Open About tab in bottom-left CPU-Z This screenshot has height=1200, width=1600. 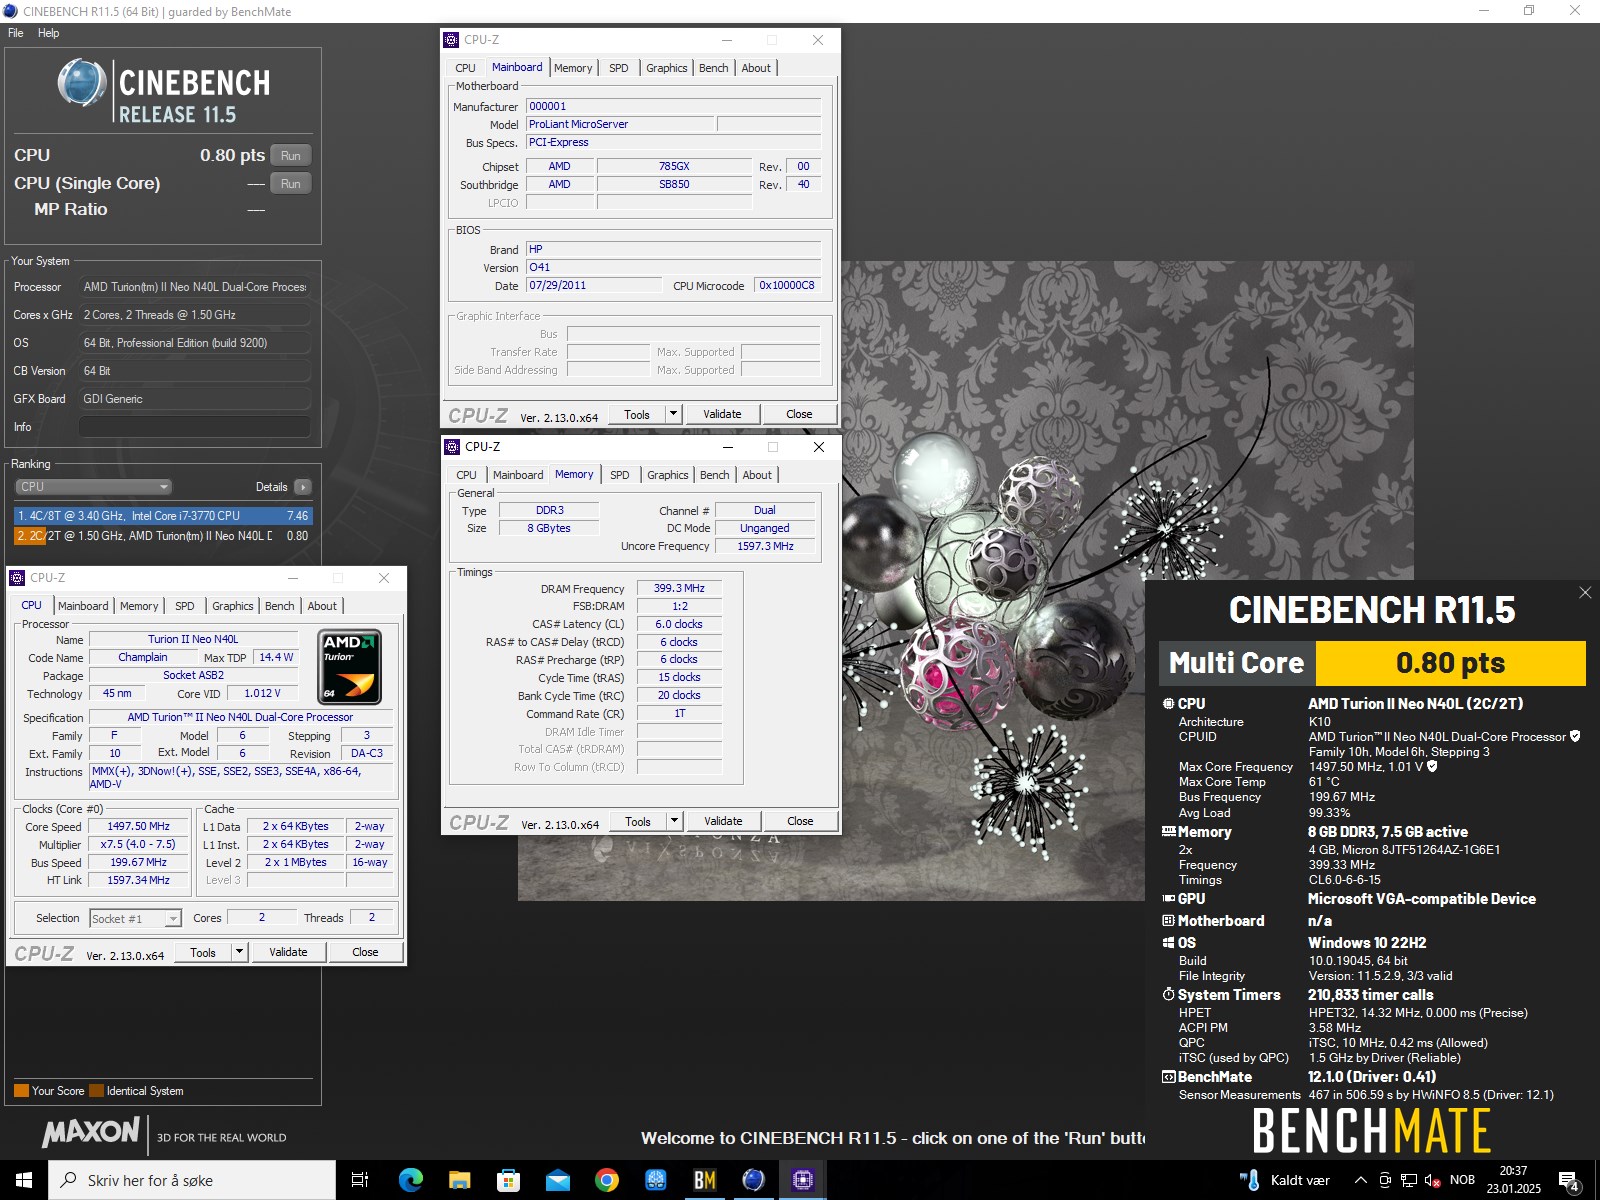pyautogui.click(x=322, y=606)
